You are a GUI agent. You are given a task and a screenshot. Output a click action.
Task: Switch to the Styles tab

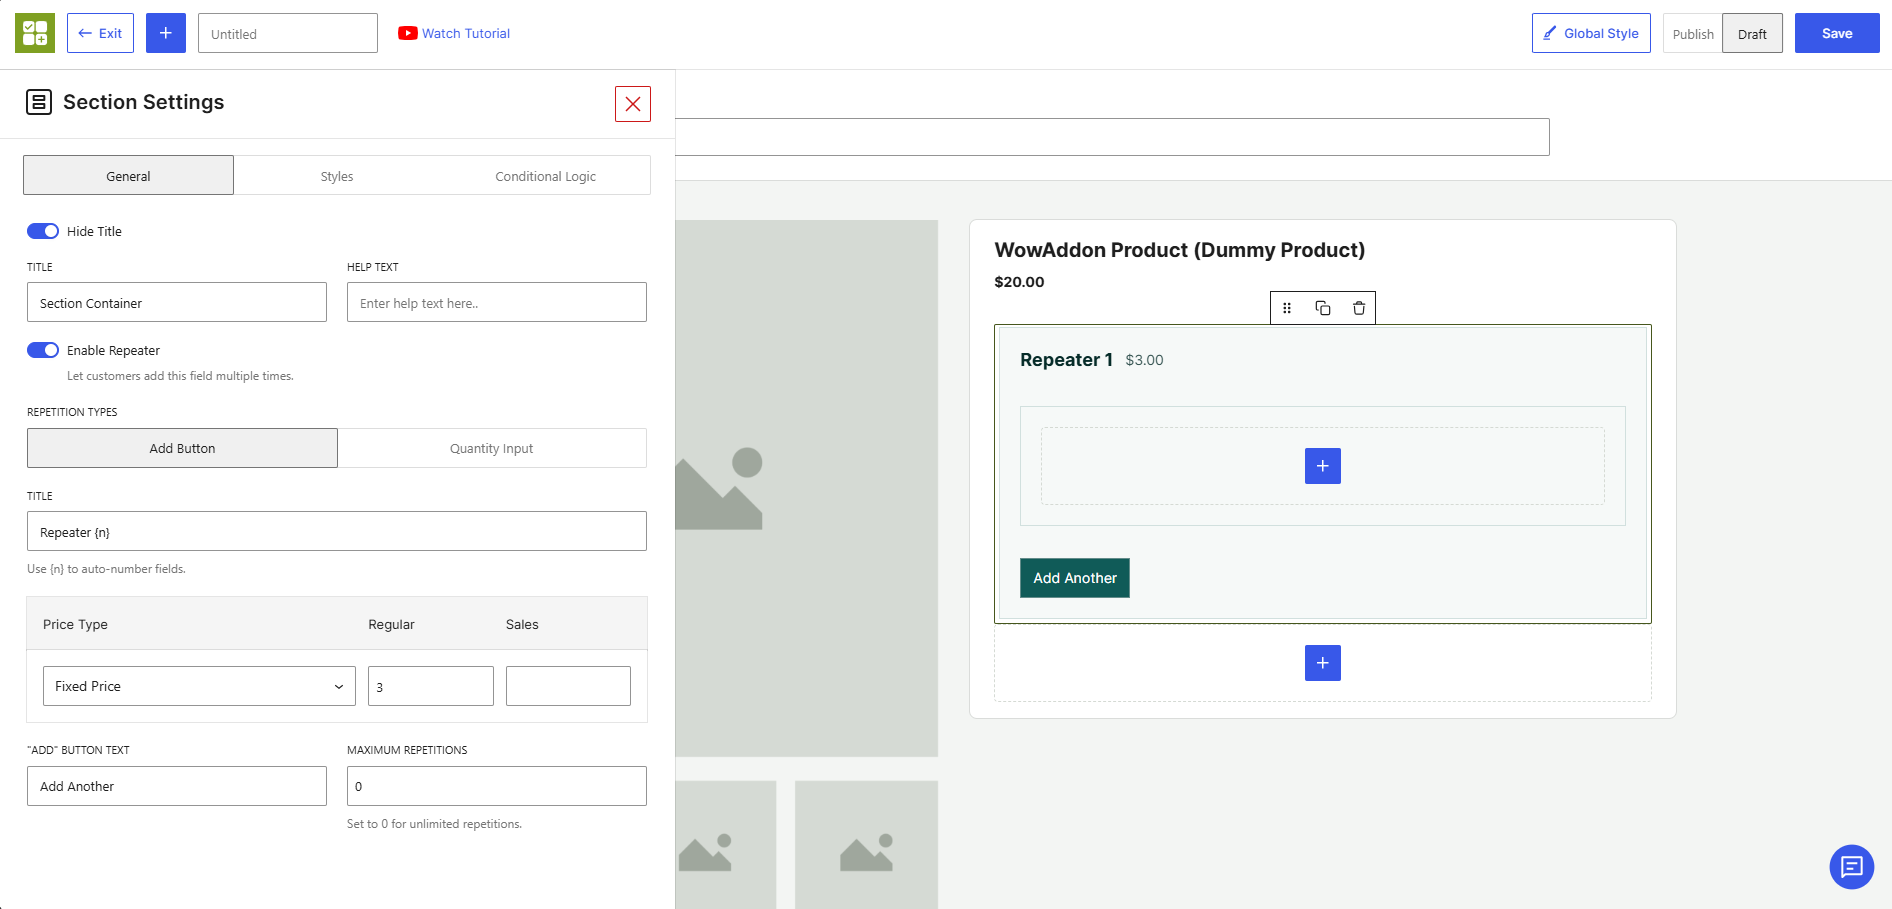point(337,176)
